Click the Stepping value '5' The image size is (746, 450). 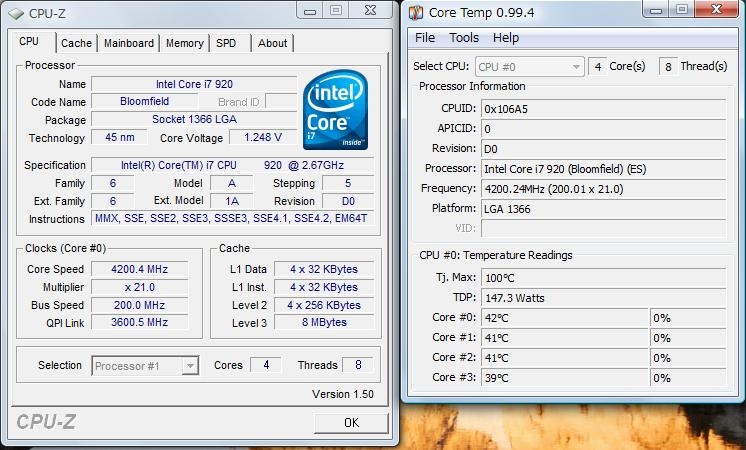click(x=348, y=183)
